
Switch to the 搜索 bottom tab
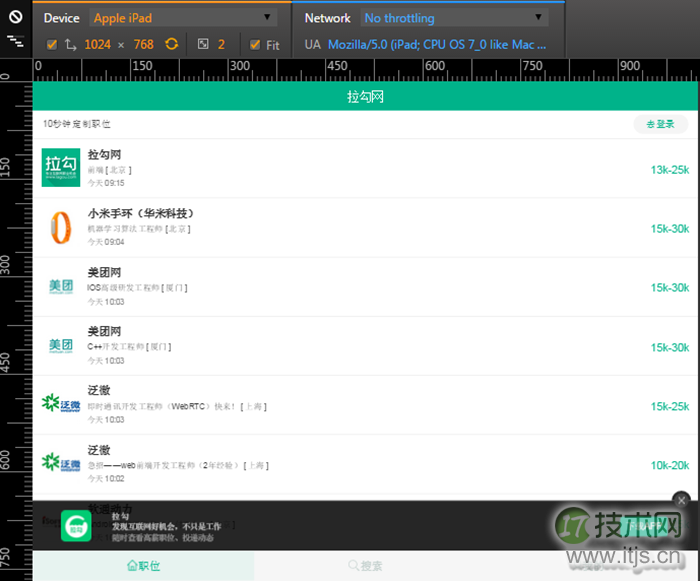tap(365, 566)
